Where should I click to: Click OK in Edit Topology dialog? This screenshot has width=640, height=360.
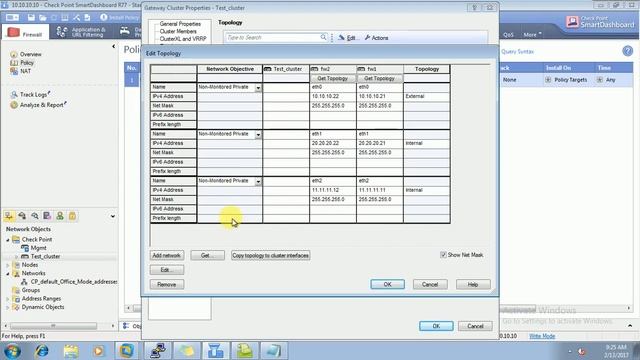click(x=387, y=284)
